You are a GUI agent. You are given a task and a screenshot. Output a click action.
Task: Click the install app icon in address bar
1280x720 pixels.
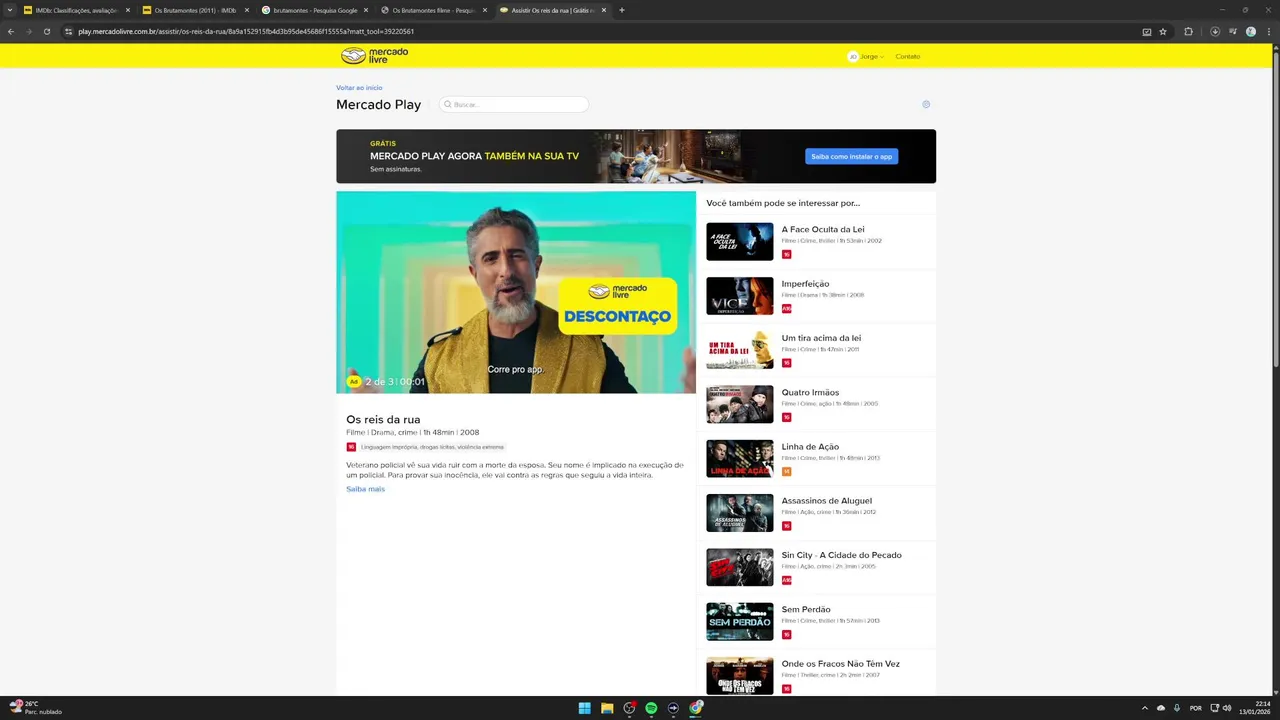tap(1147, 31)
